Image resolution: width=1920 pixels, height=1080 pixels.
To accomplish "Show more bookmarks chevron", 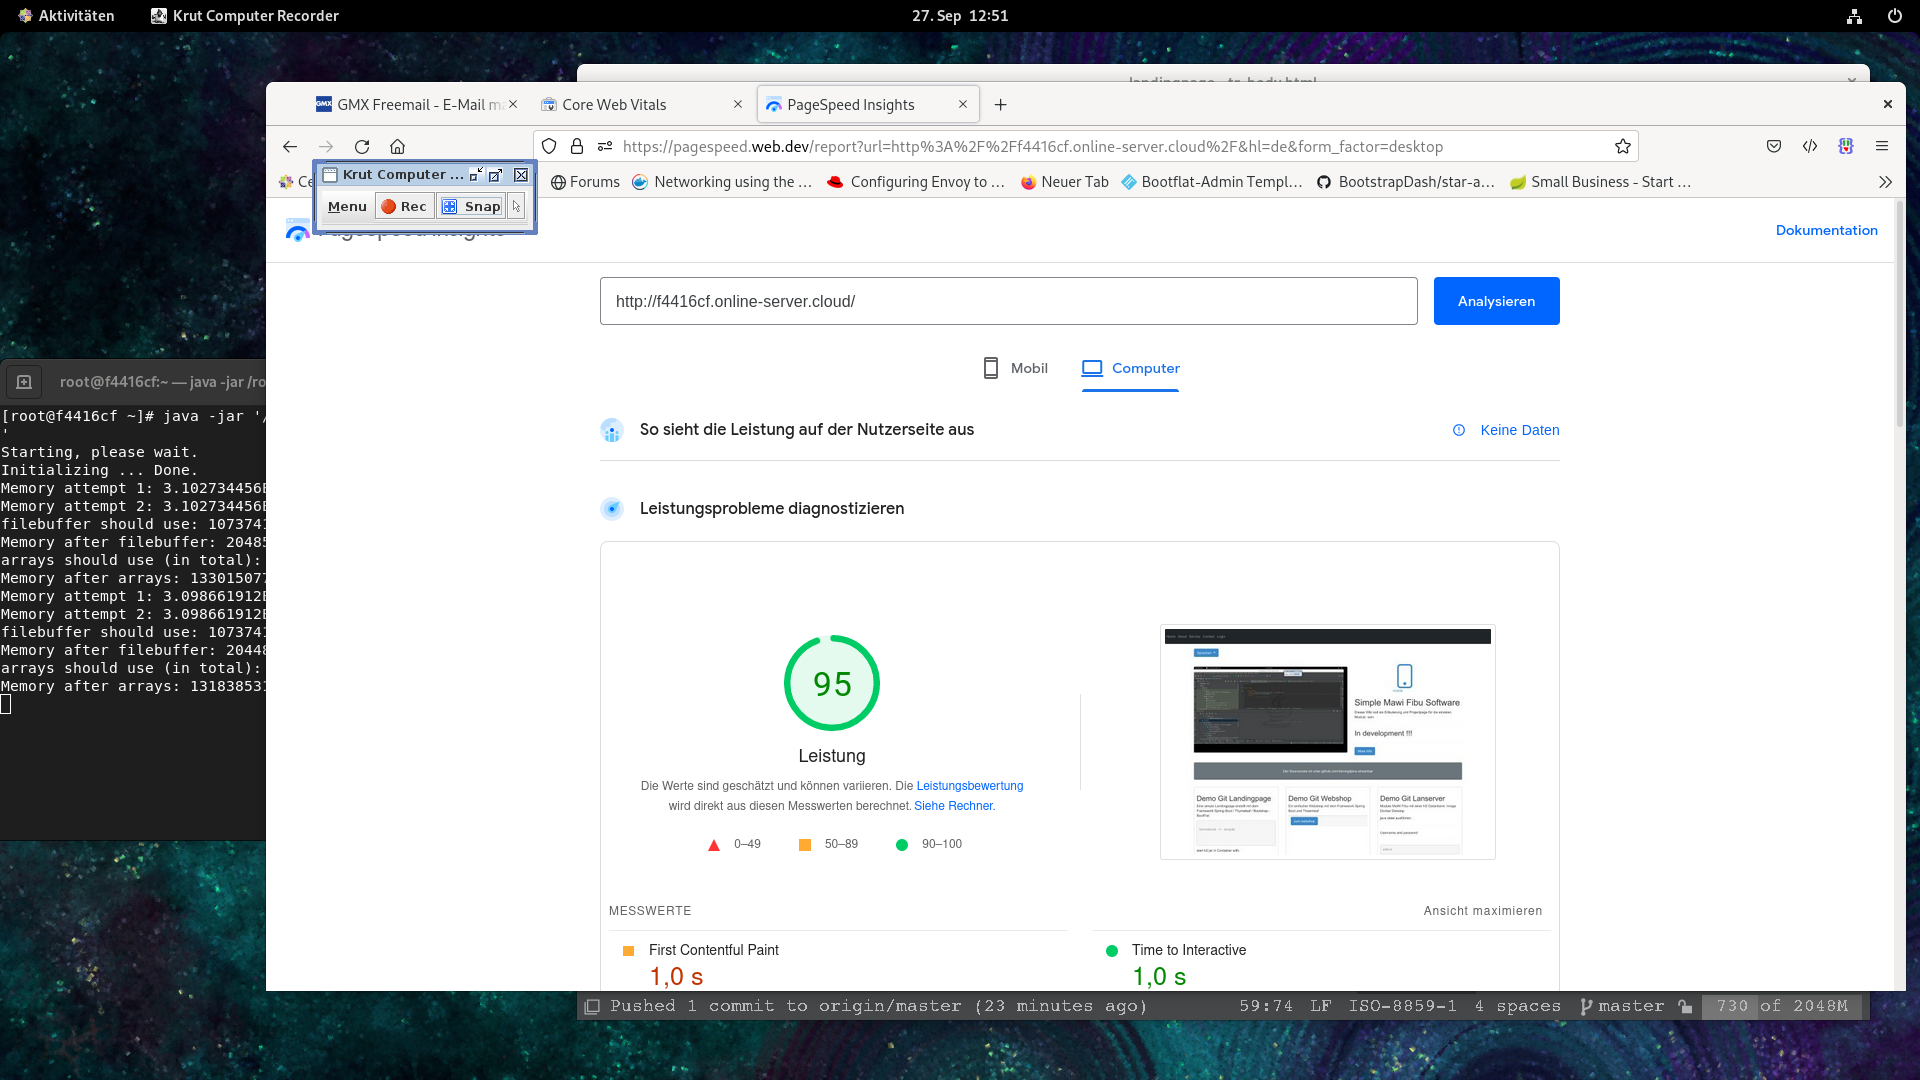I will pos(1885,182).
